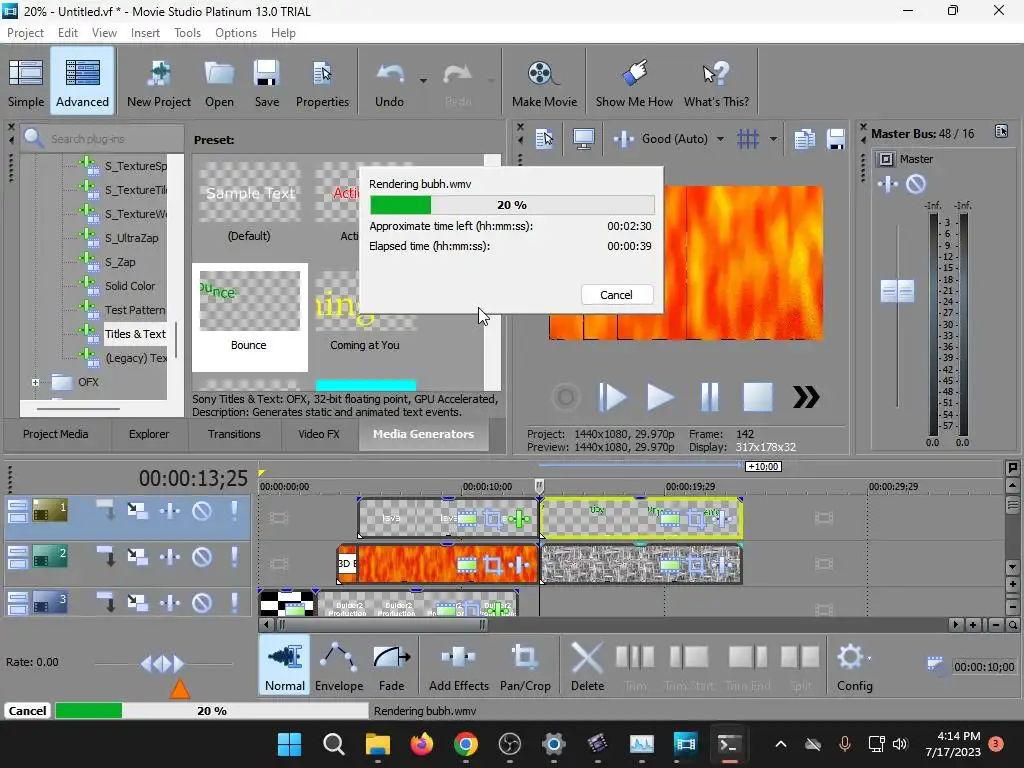Click Add Effects in the timeline toolbar

point(458,666)
